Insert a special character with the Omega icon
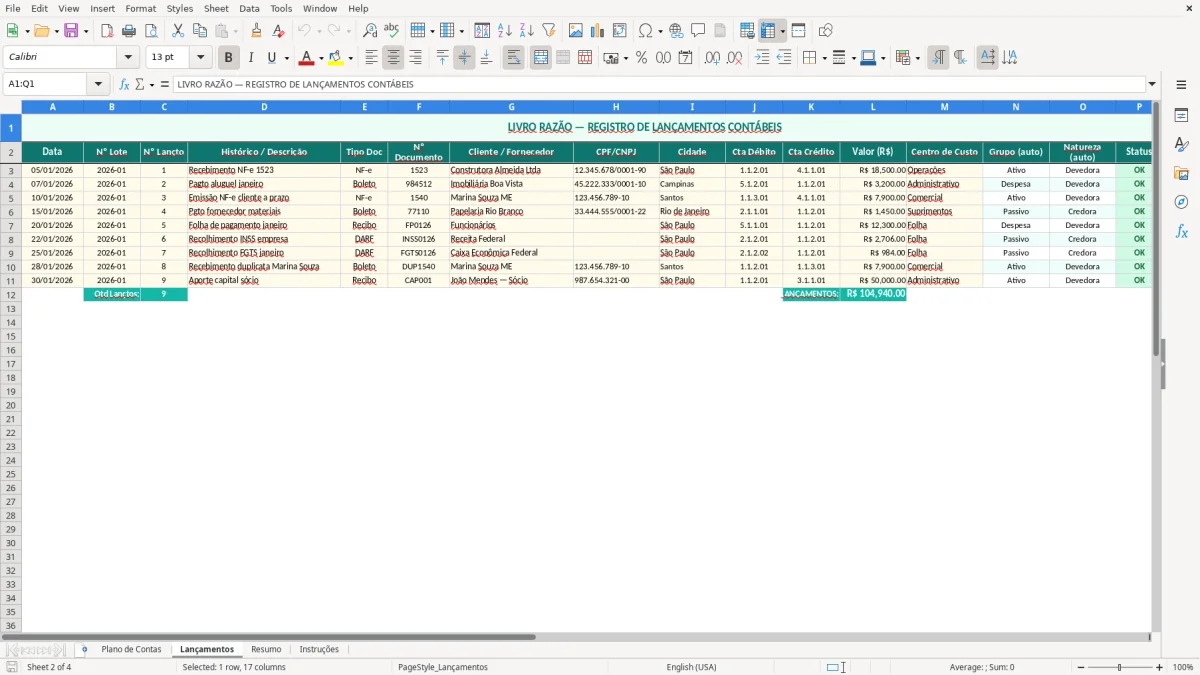The height and width of the screenshot is (675, 1200). (646, 31)
